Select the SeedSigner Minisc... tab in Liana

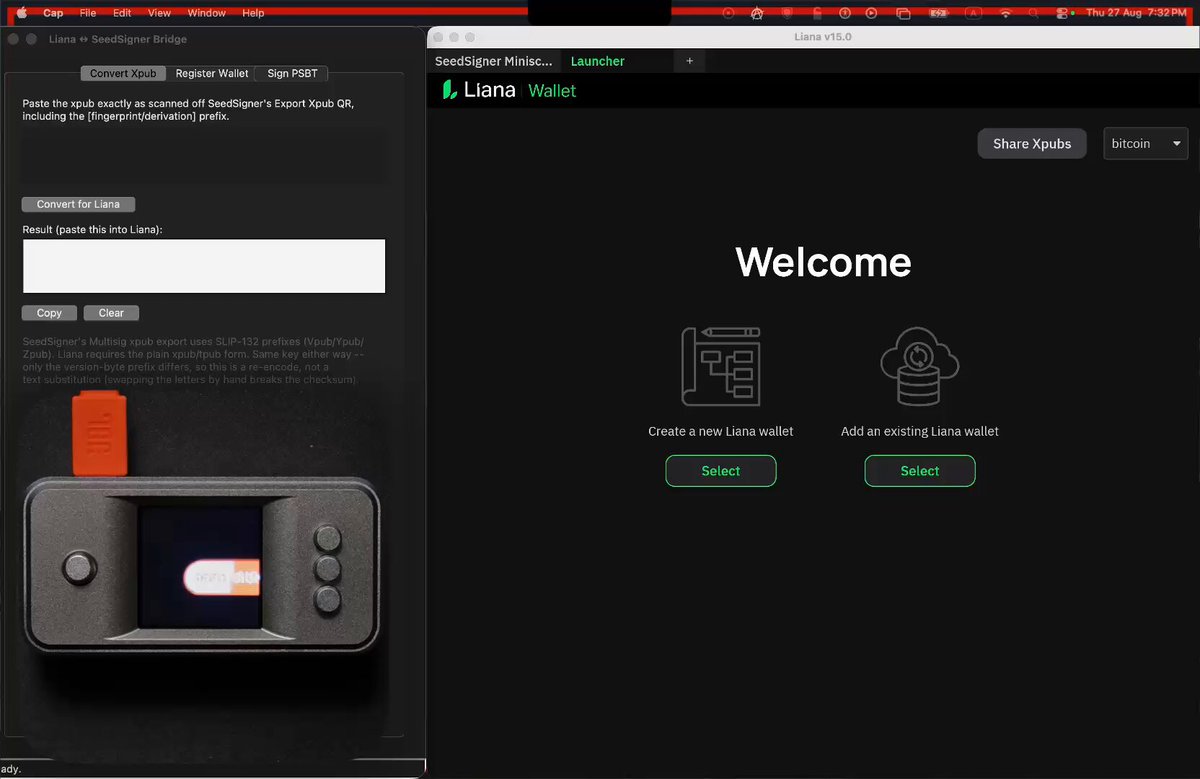tap(493, 61)
